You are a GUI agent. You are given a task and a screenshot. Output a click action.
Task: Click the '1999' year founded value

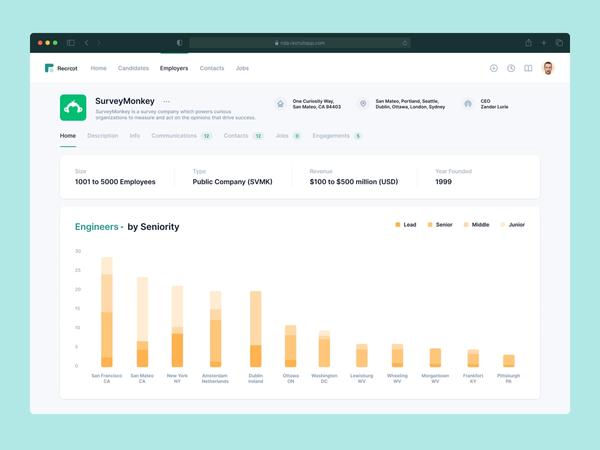[x=443, y=182]
